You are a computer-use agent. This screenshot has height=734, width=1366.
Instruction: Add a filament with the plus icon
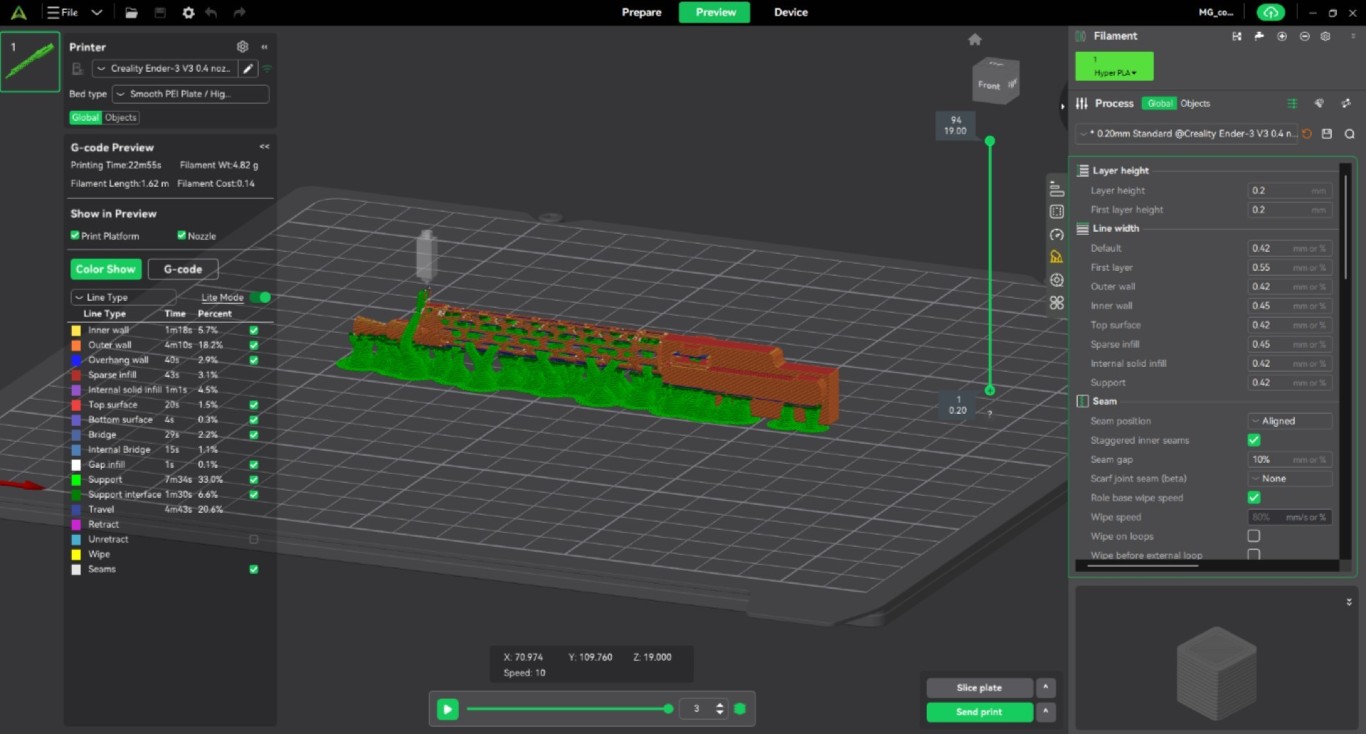pyautogui.click(x=1282, y=36)
